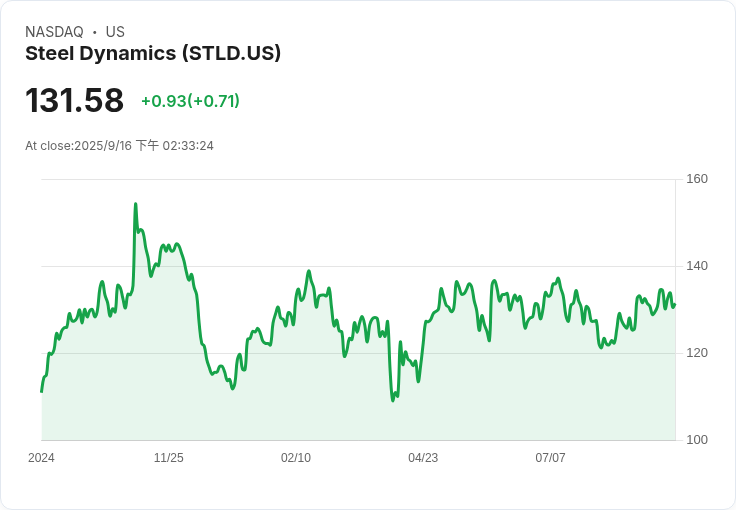Select the 131.58 current price

[75, 100]
